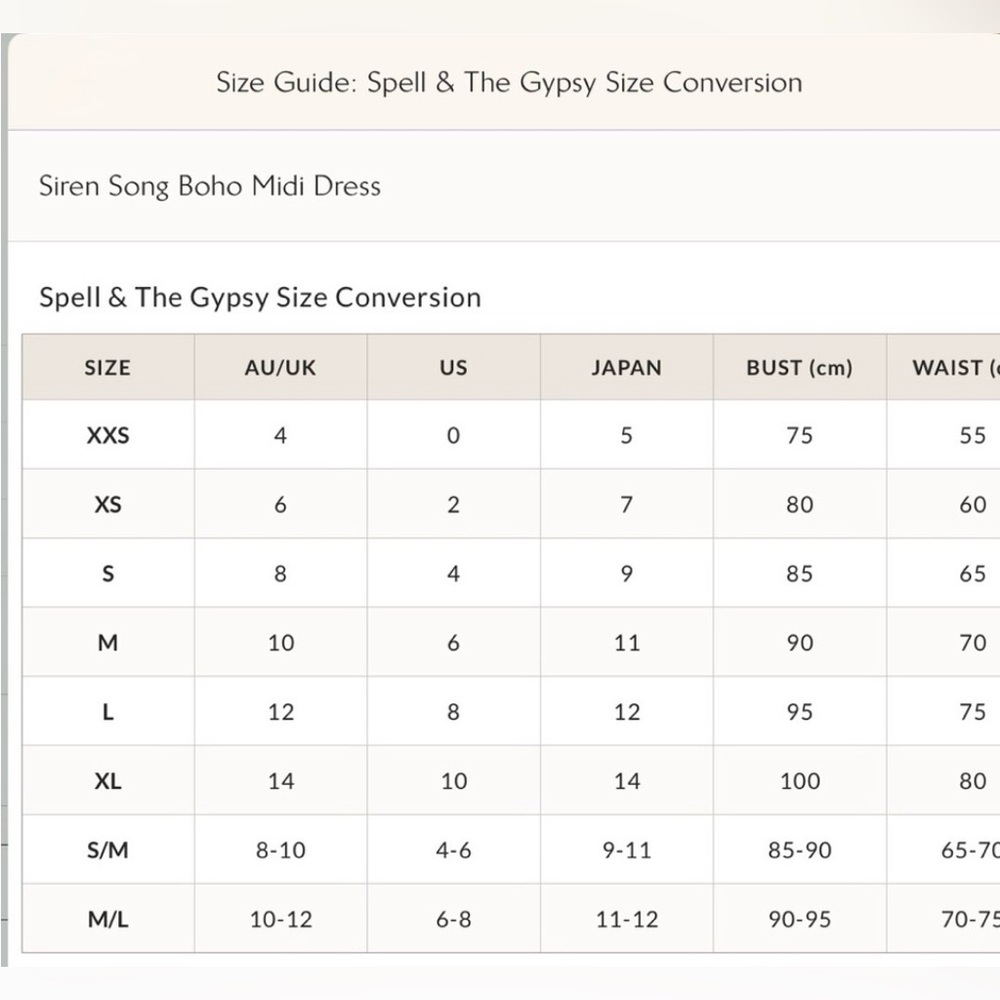
Task: Select the S size row label
Action: coord(108,574)
